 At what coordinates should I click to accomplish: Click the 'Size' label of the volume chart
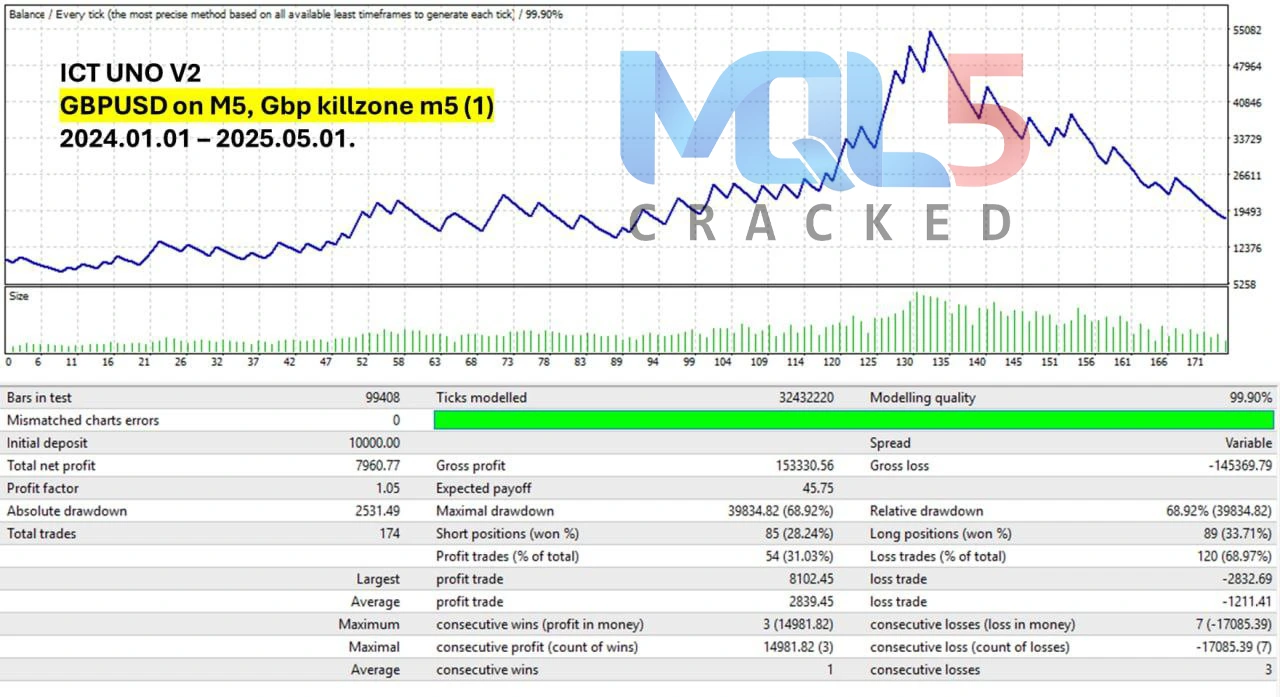(x=19, y=296)
